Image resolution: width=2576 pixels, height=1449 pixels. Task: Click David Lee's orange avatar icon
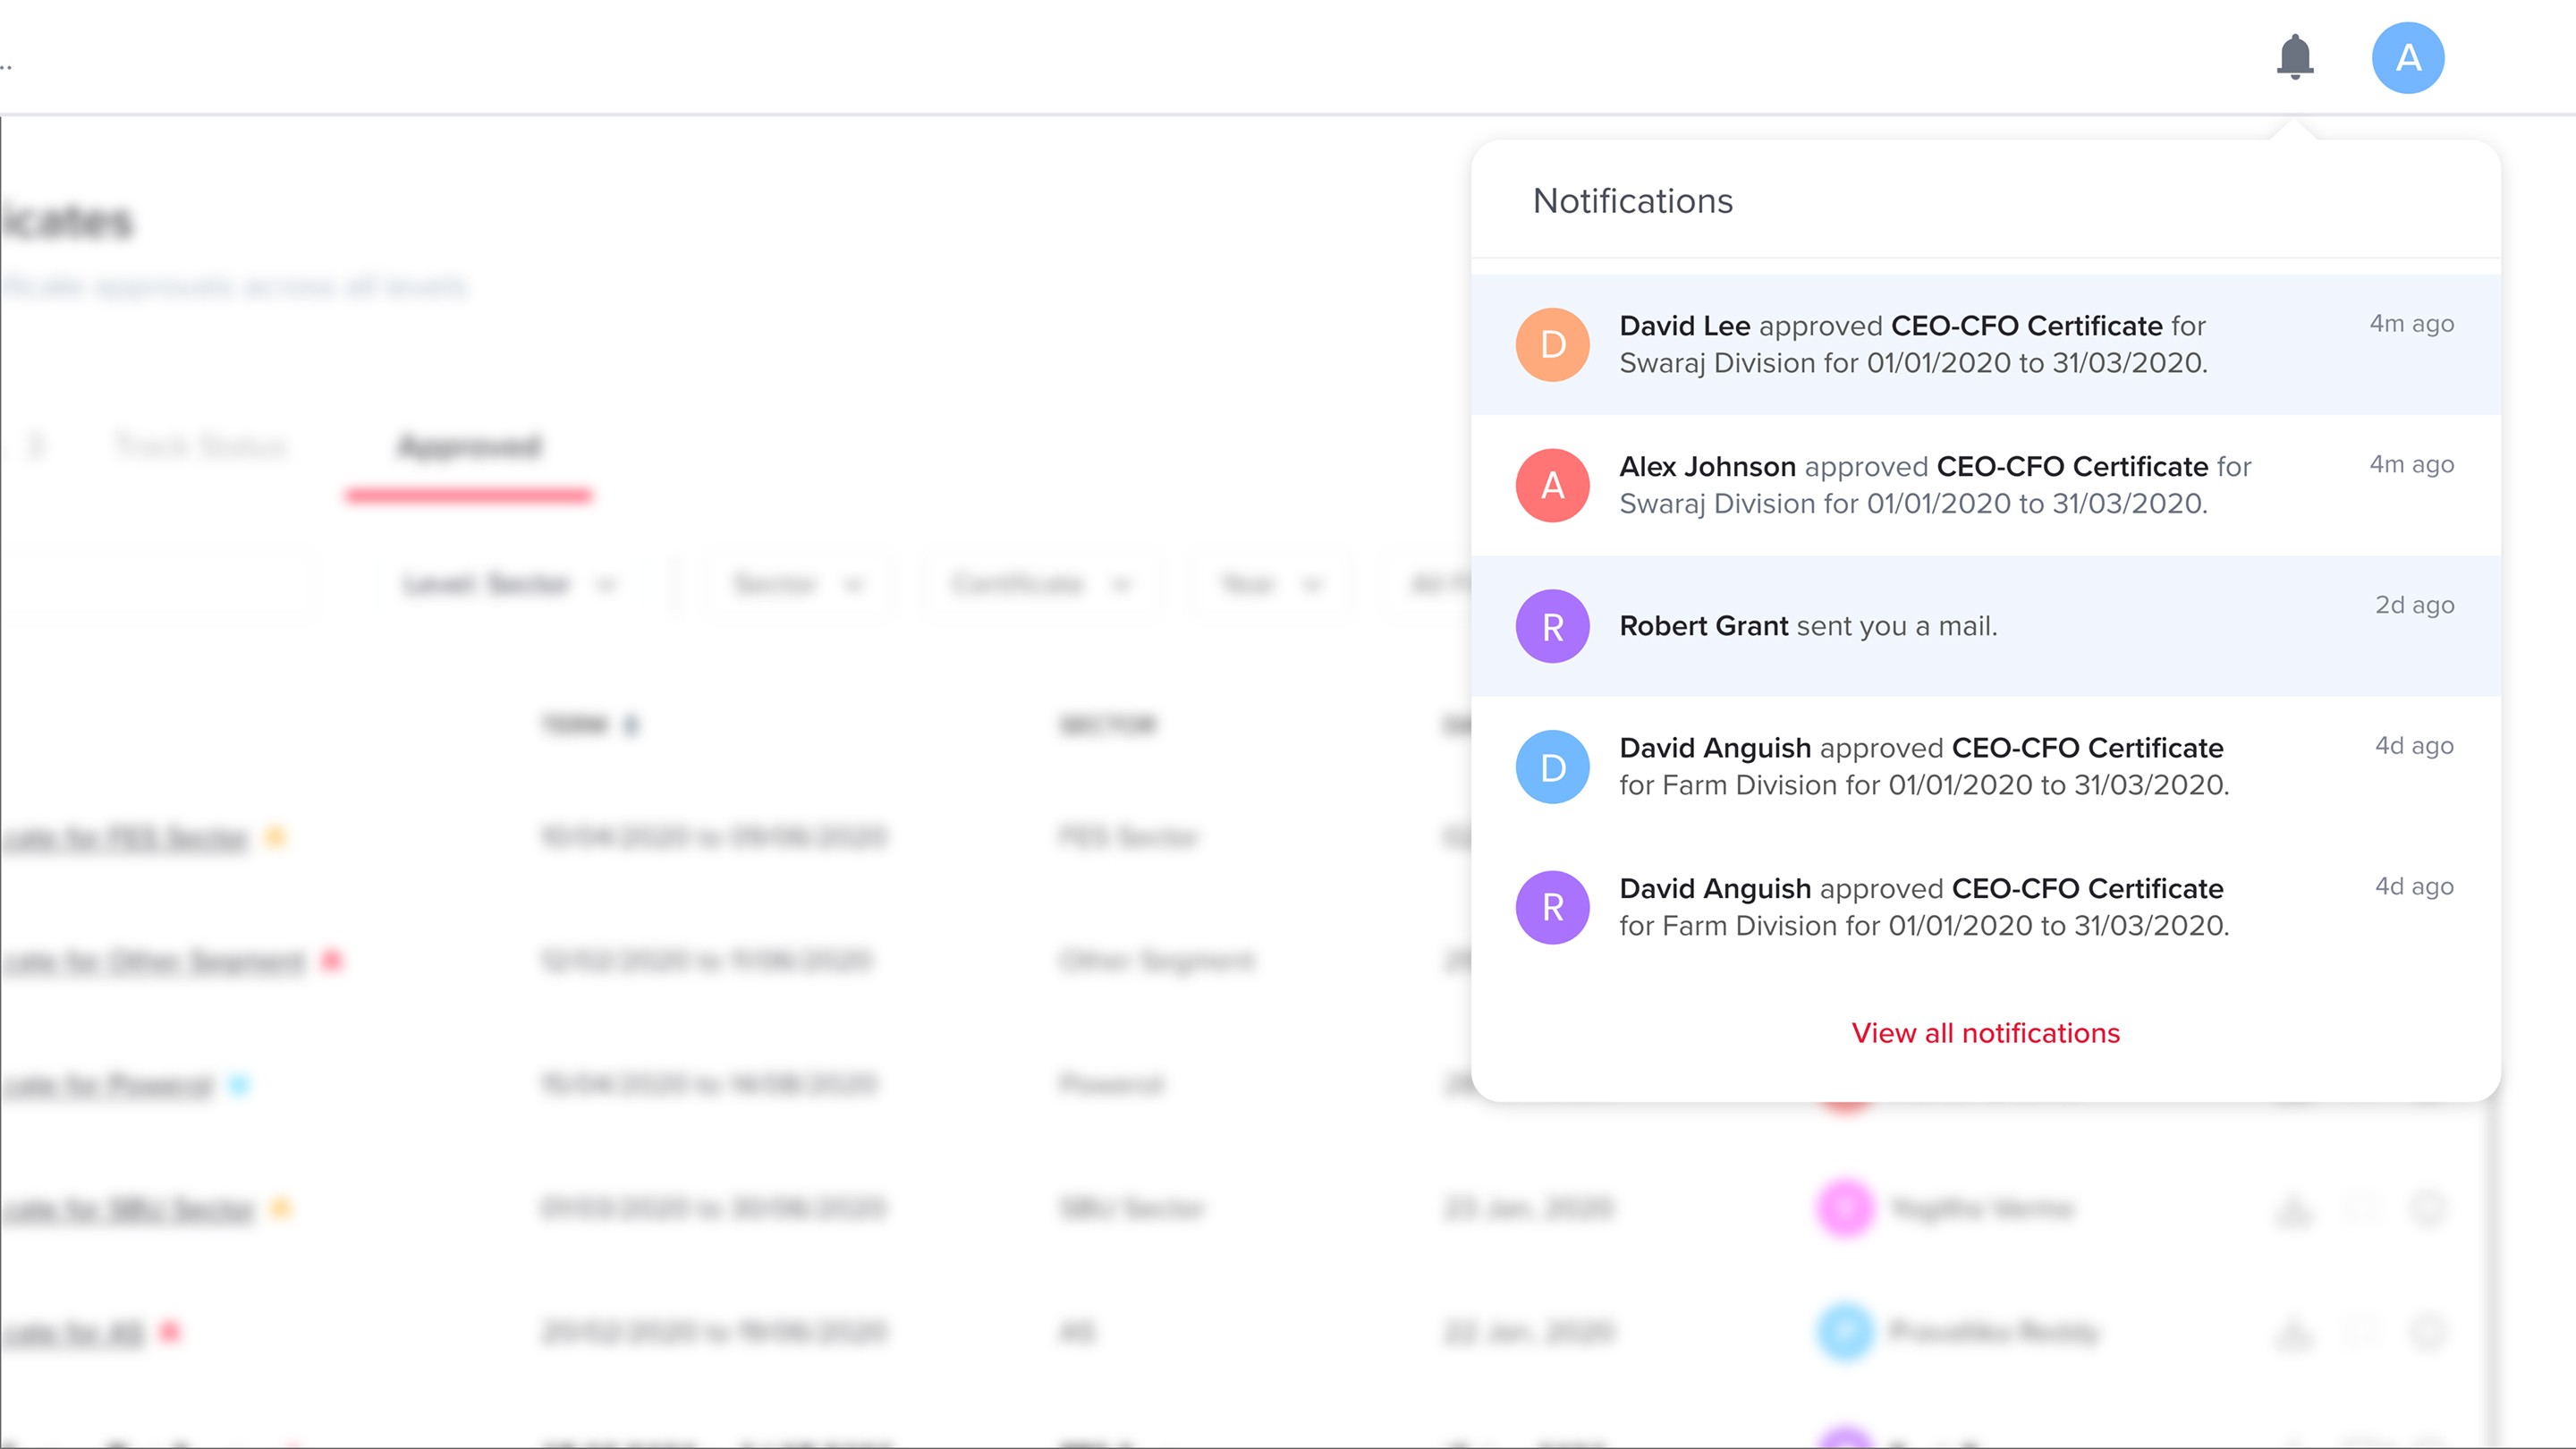click(1552, 345)
